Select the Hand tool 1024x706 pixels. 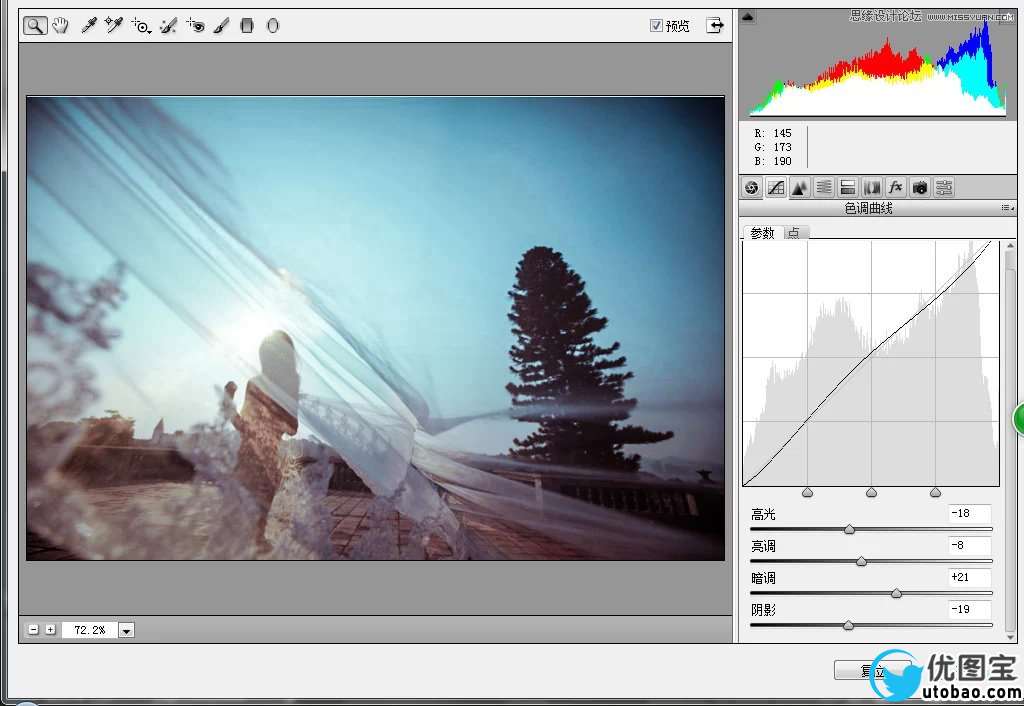[x=61, y=26]
